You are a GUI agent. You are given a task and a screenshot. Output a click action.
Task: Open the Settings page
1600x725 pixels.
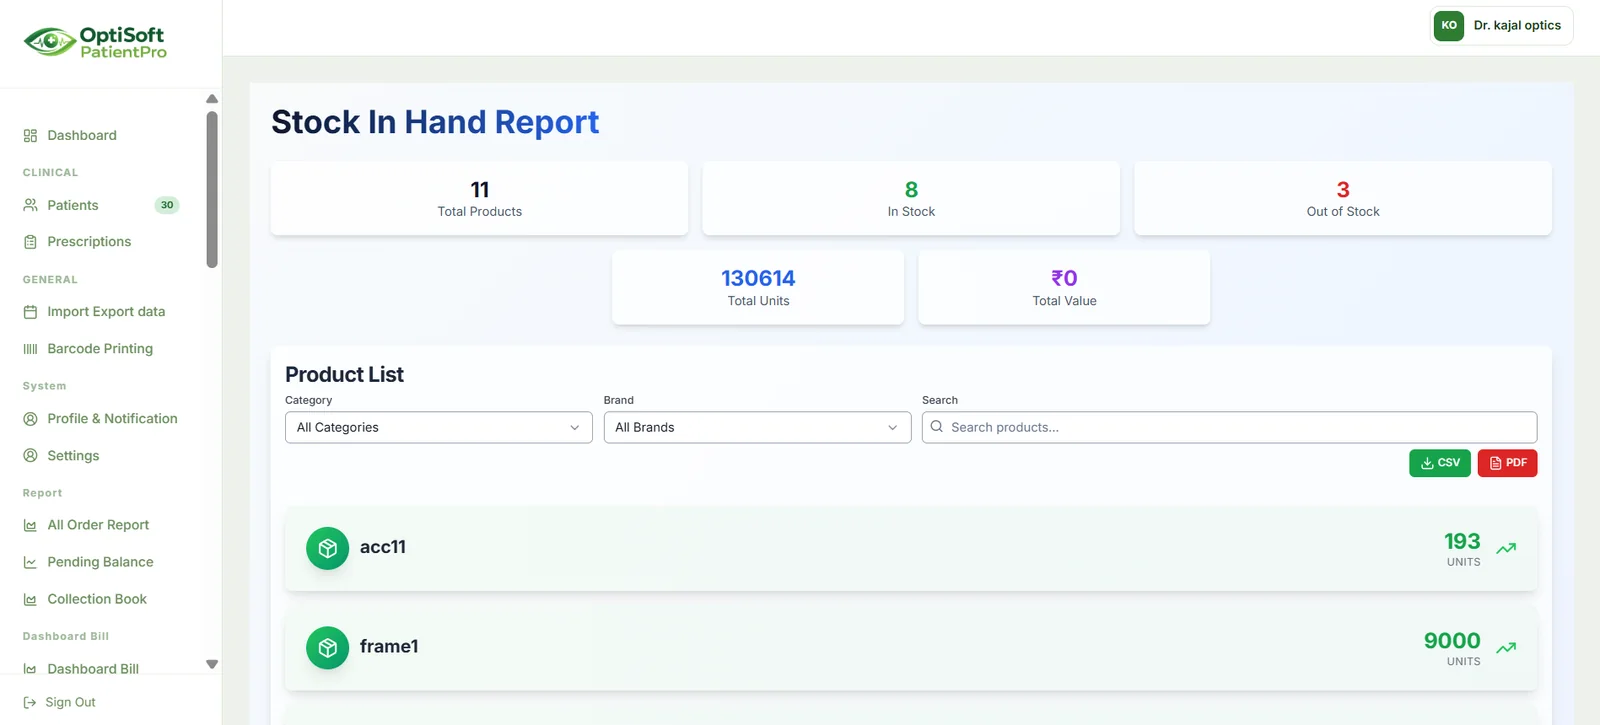tap(73, 456)
